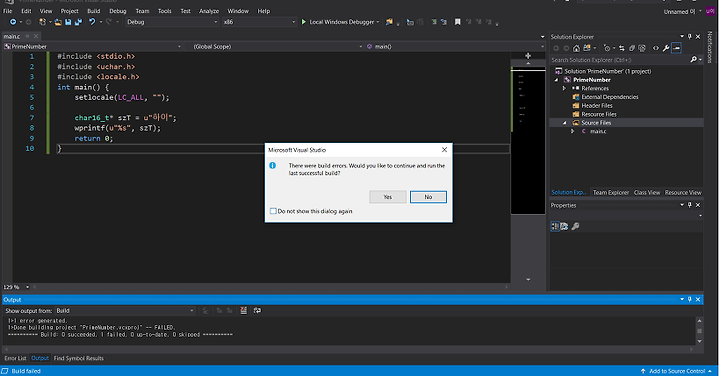Expand the main.c tree node arrow
This screenshot has height=376, width=720.
[x=573, y=131]
